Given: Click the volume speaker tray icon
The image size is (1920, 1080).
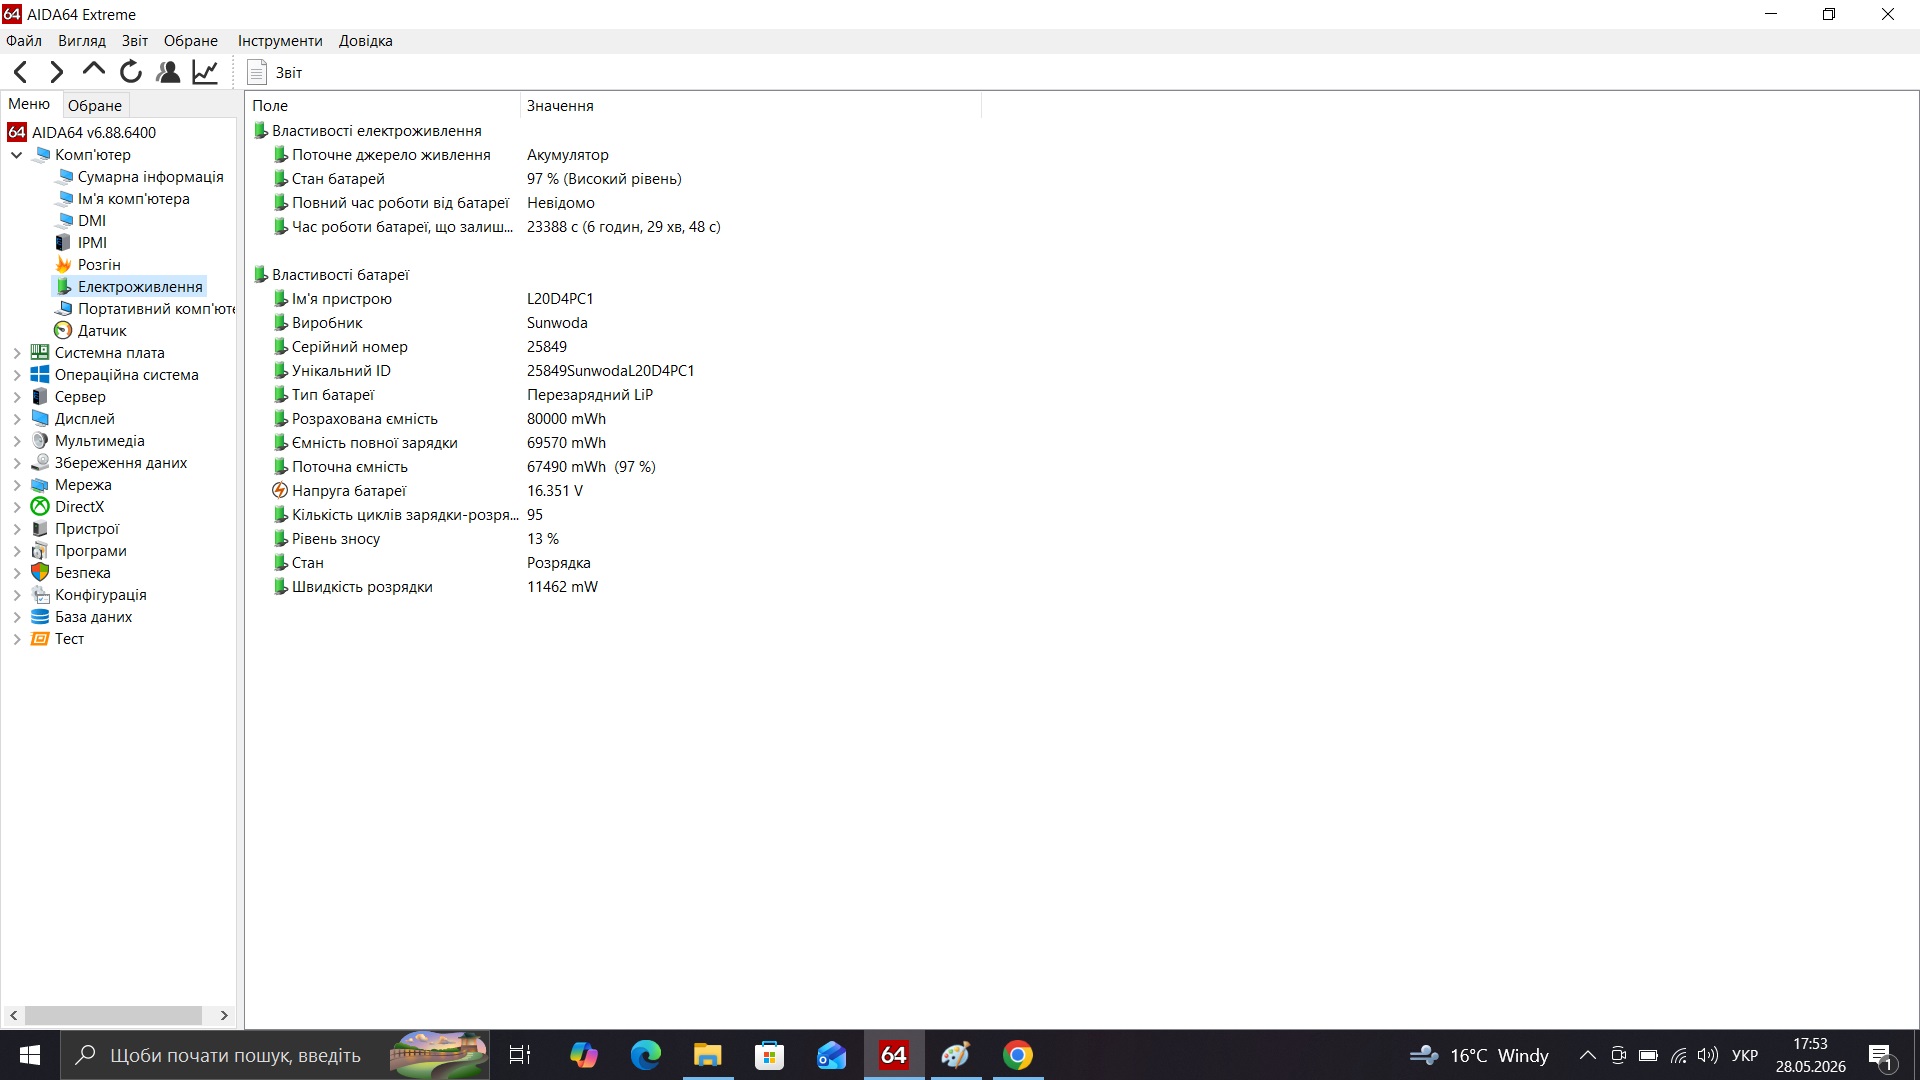Looking at the screenshot, I should pyautogui.click(x=1708, y=1055).
